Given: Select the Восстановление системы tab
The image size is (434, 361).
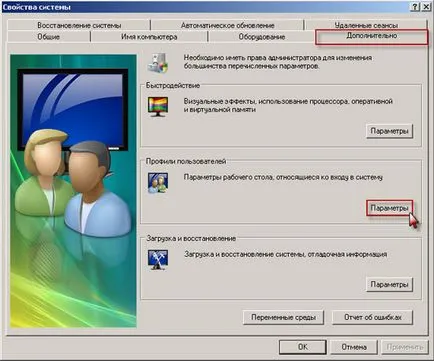Looking at the screenshot, I should (x=79, y=25).
